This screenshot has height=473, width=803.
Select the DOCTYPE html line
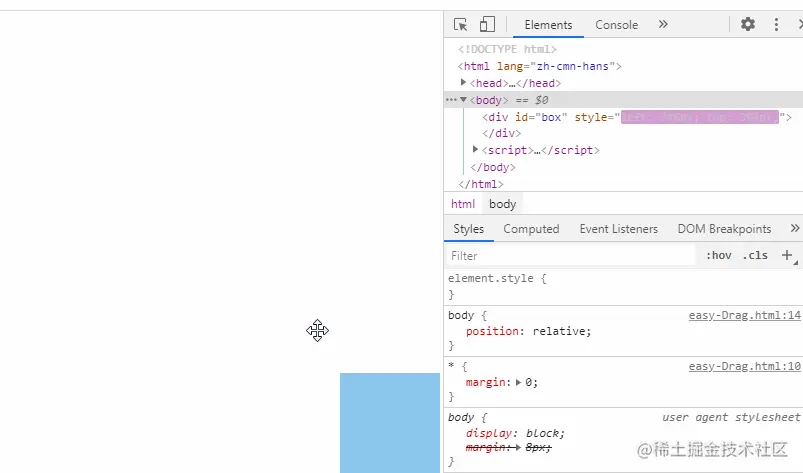(507, 49)
